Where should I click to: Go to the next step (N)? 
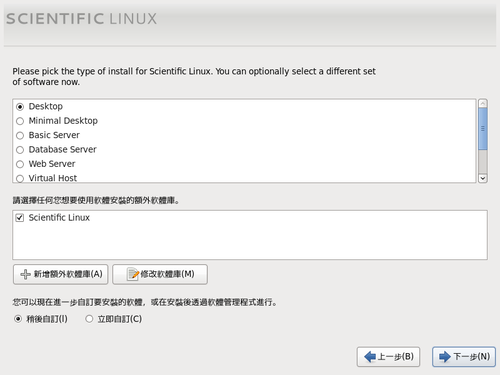pyautogui.click(x=464, y=357)
